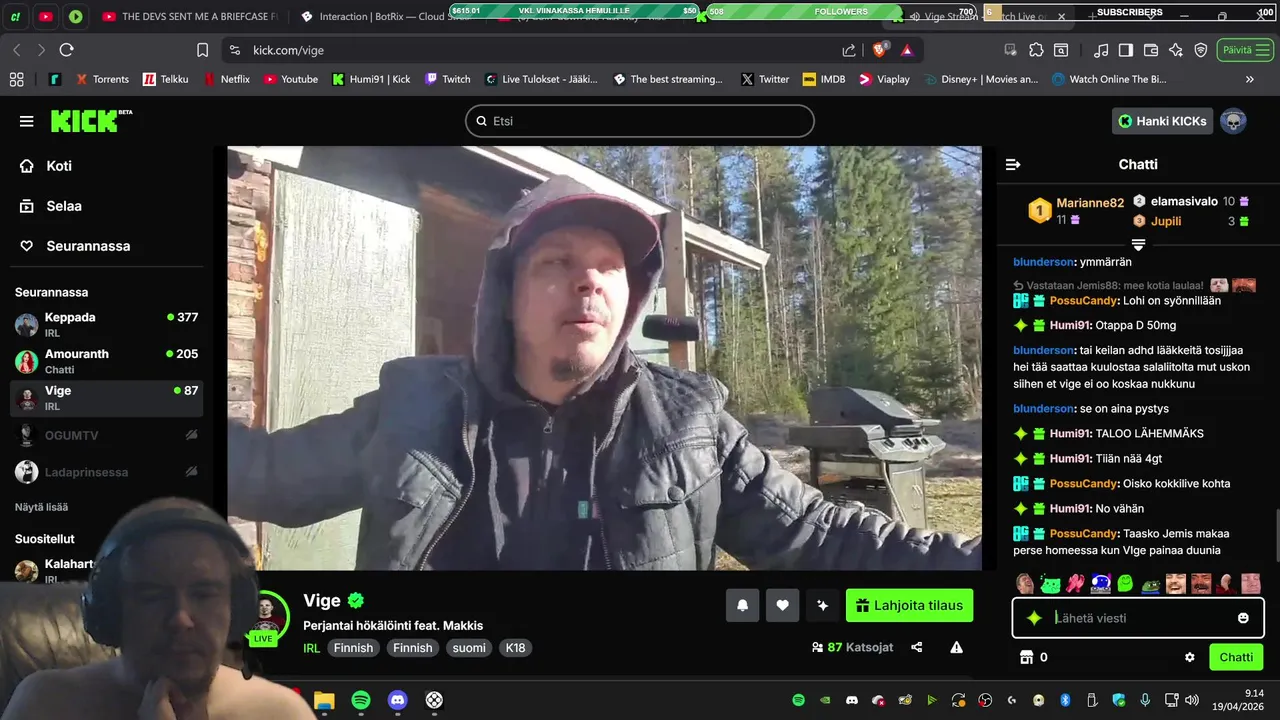
Task: Reload the page in browser
Action: (x=66, y=50)
